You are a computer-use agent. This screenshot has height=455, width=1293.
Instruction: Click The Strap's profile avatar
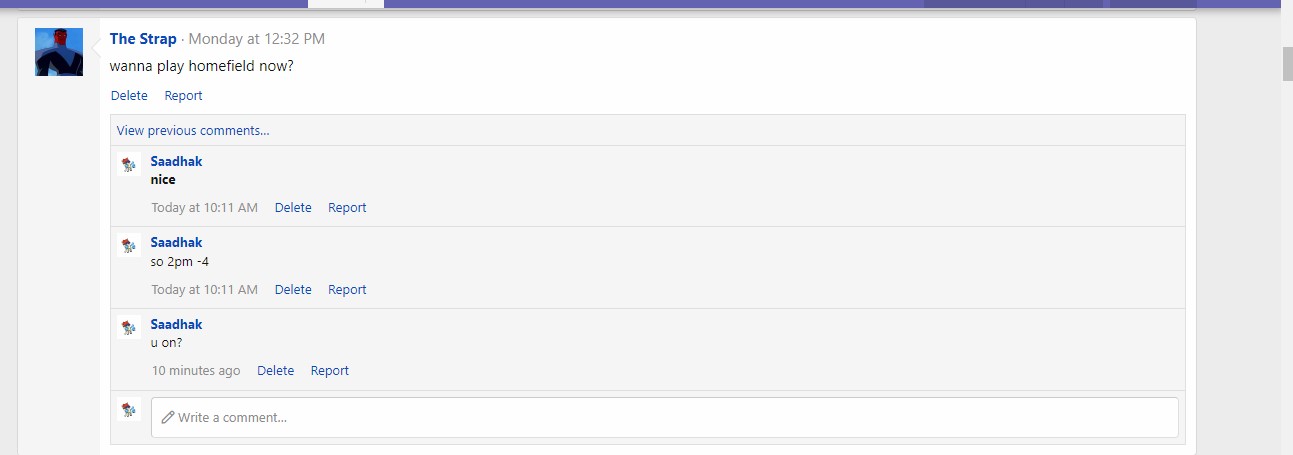59,52
